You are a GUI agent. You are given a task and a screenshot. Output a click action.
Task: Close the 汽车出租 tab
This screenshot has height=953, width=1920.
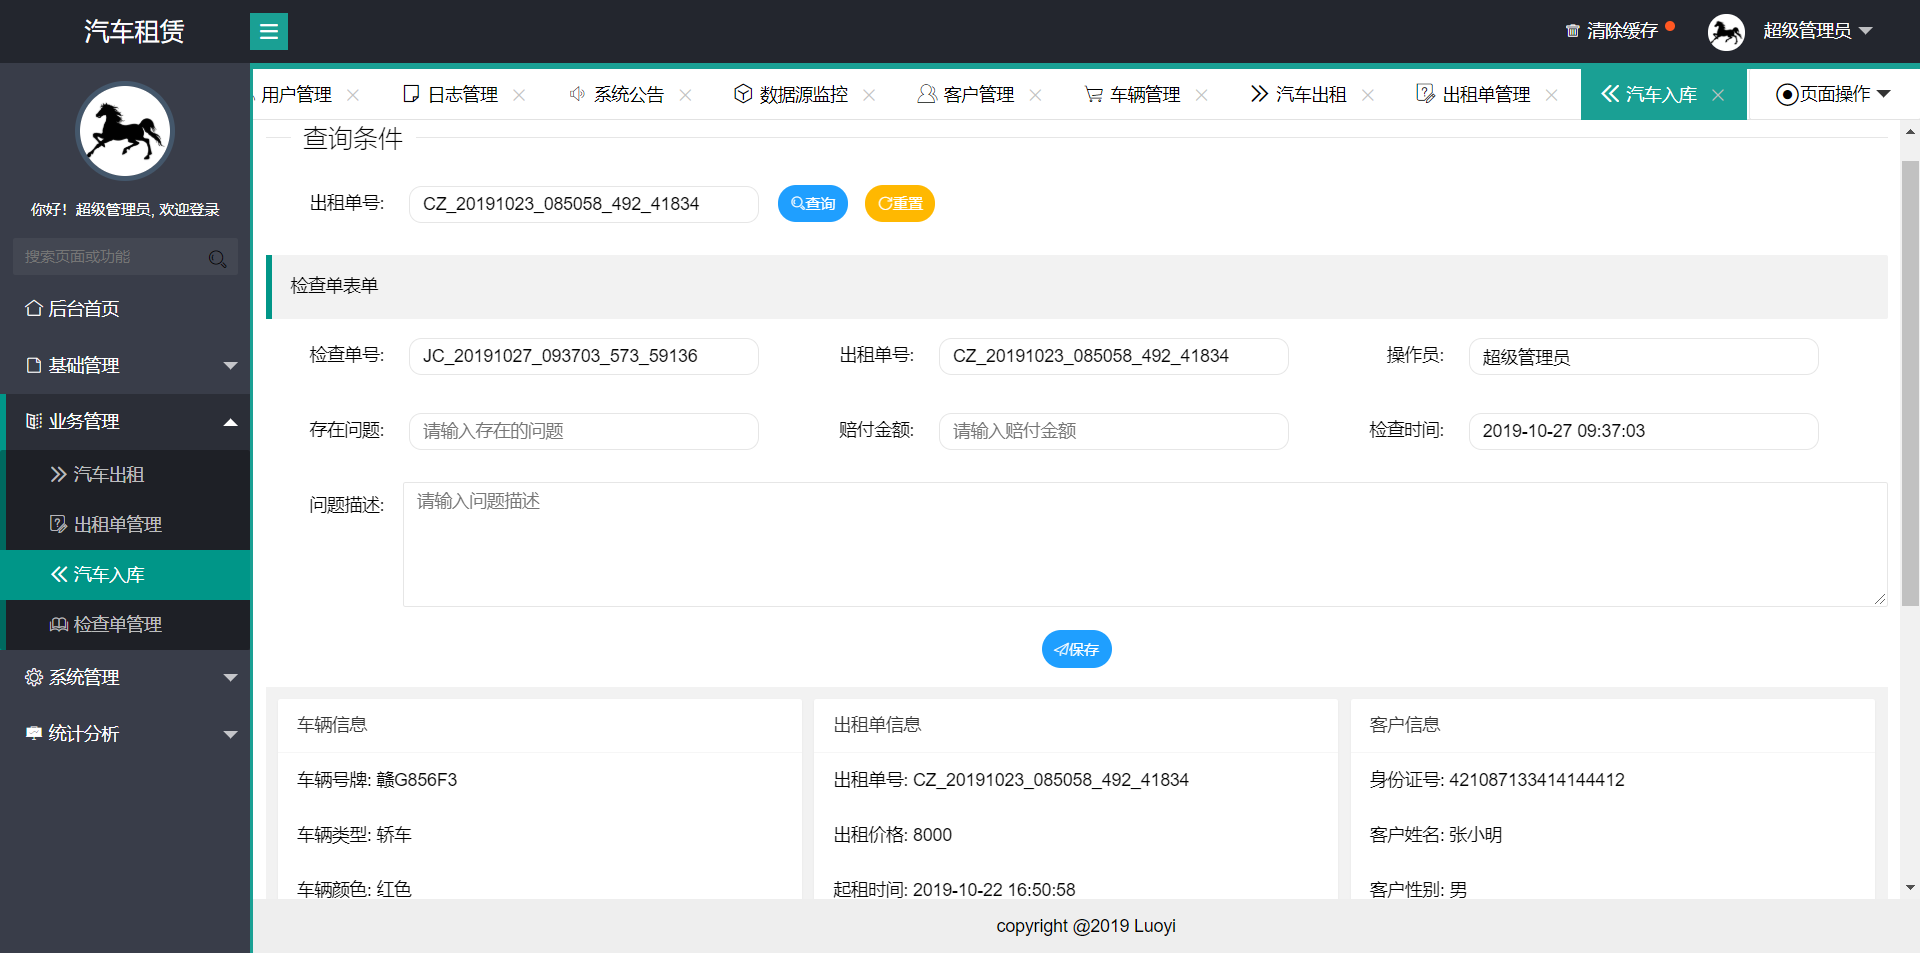tap(1367, 95)
